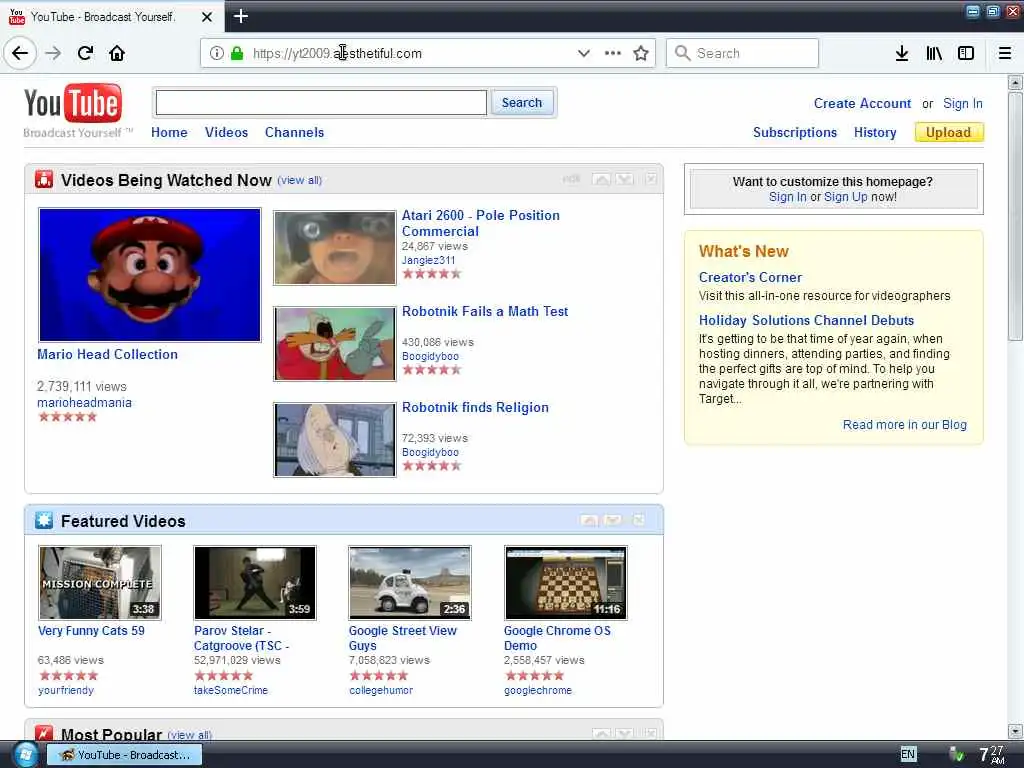The image size is (1024, 768).
Task: Click the taskbar clock
Action: [x=991, y=754]
